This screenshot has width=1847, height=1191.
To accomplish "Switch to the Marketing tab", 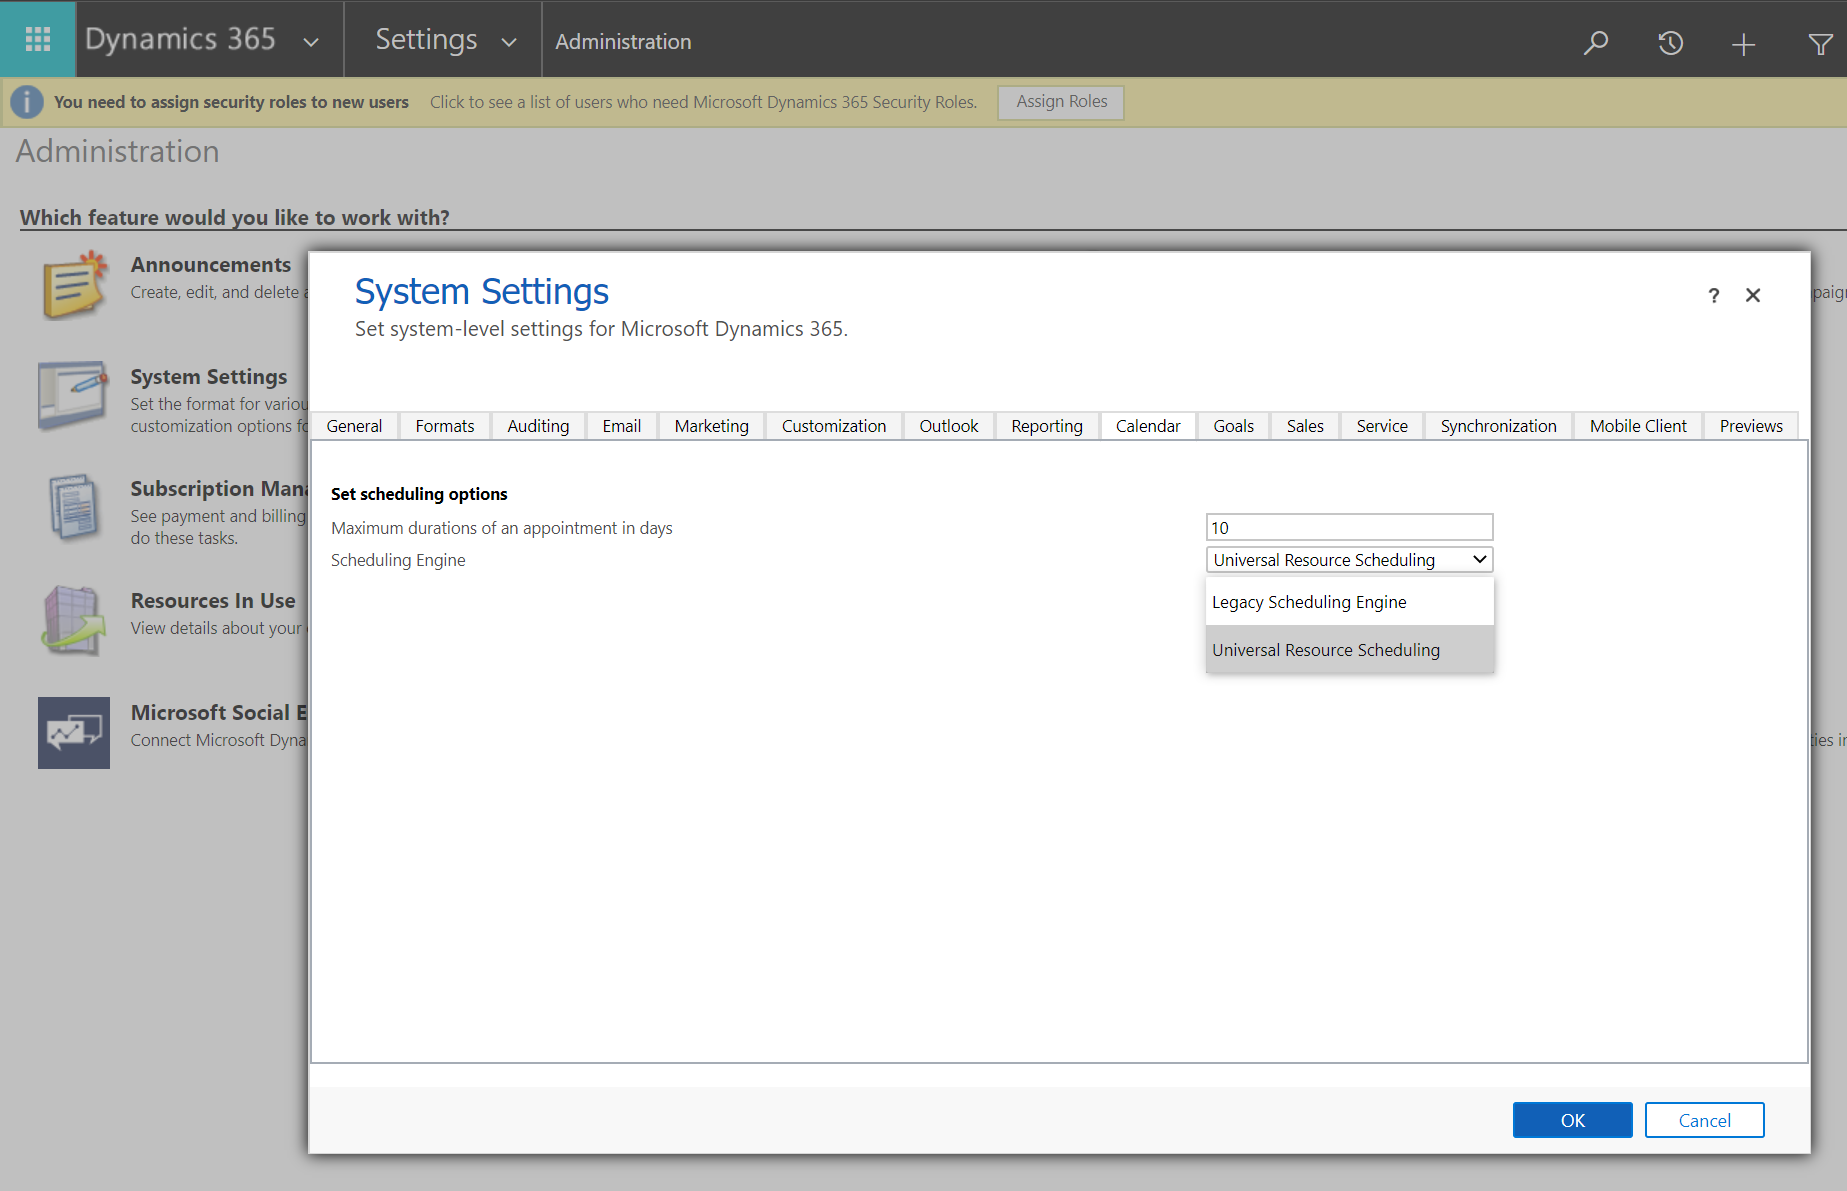I will (x=712, y=426).
